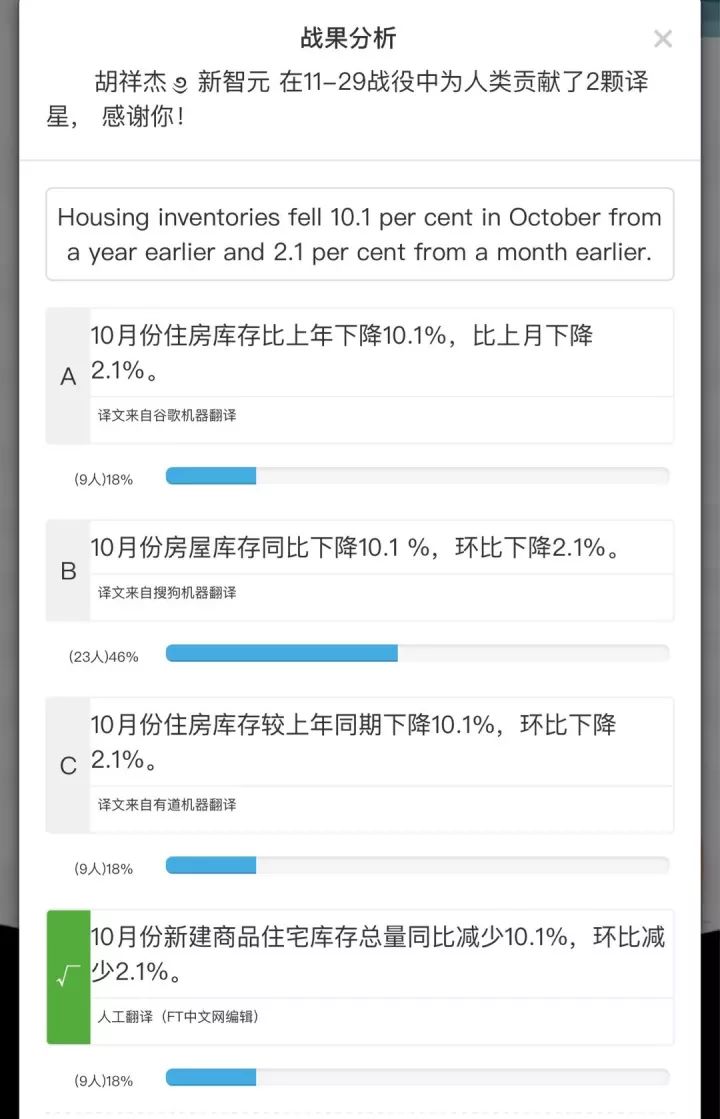Screen dimensions: 720x1119
Task: Click 译文来自搜狗机器翻译 source label
Action: pyautogui.click(x=167, y=593)
